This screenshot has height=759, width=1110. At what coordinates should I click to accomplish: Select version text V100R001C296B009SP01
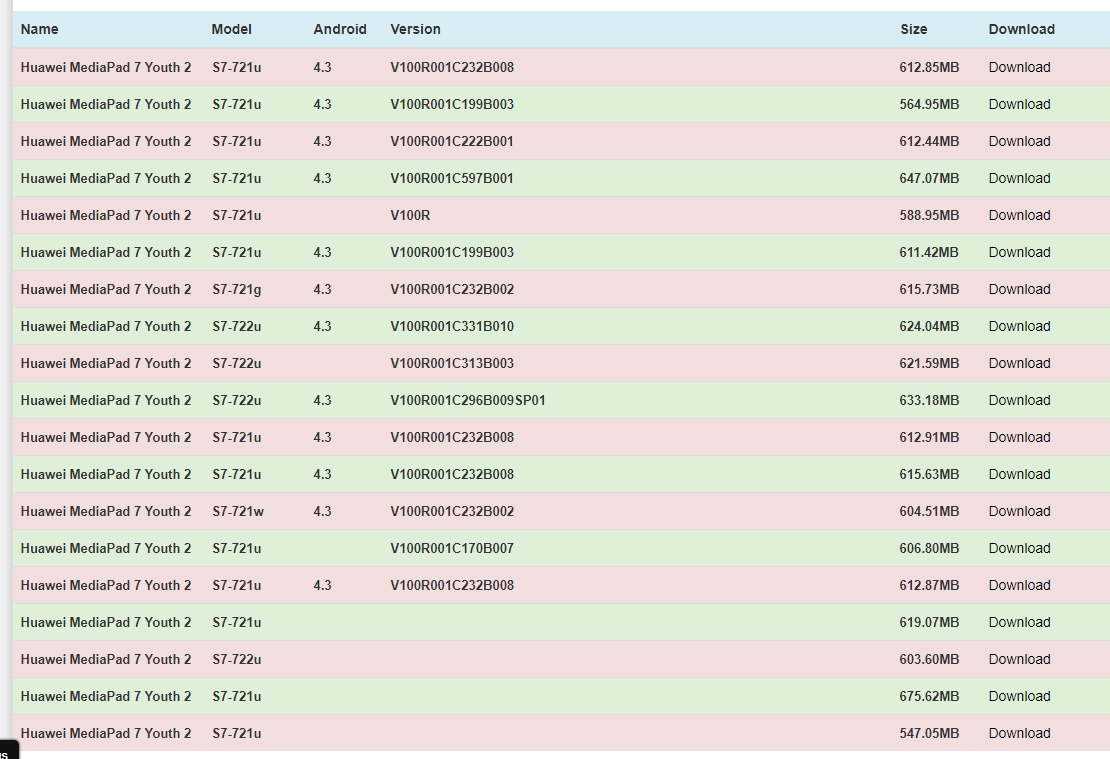pyautogui.click(x=468, y=400)
